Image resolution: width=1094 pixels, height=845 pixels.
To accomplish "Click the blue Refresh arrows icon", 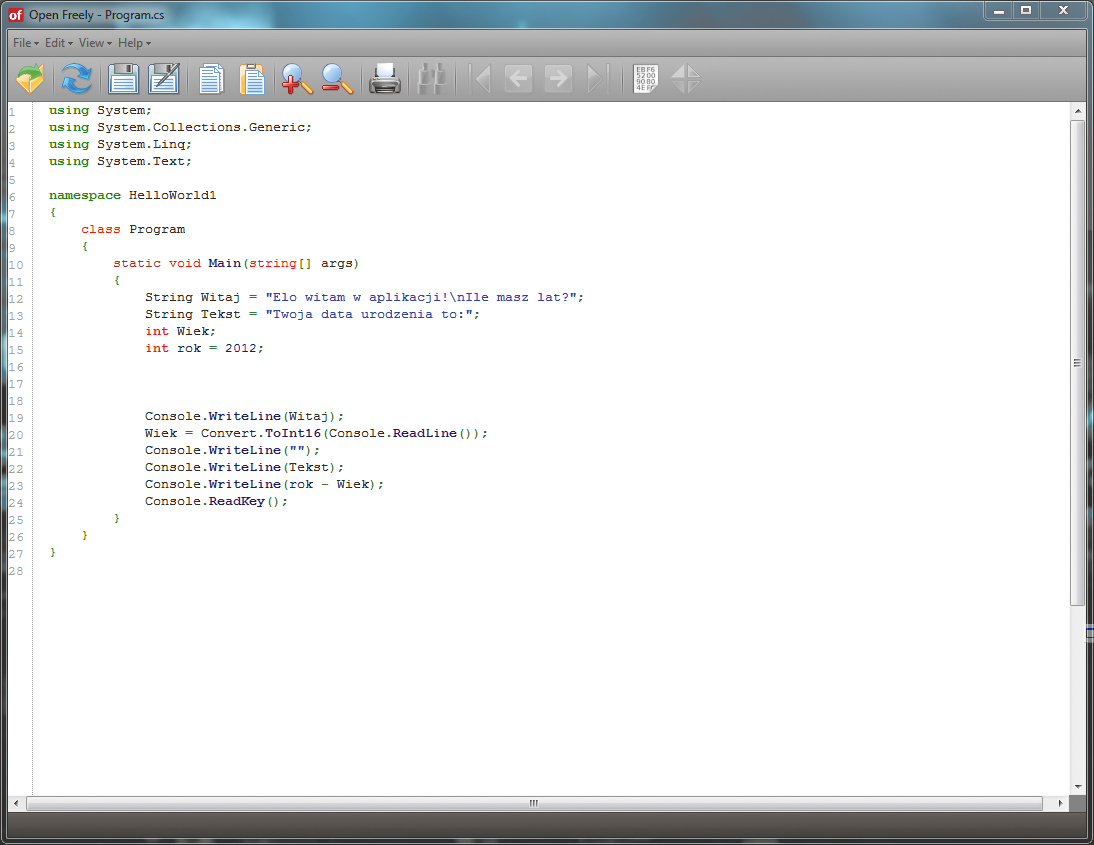I will tap(77, 78).
